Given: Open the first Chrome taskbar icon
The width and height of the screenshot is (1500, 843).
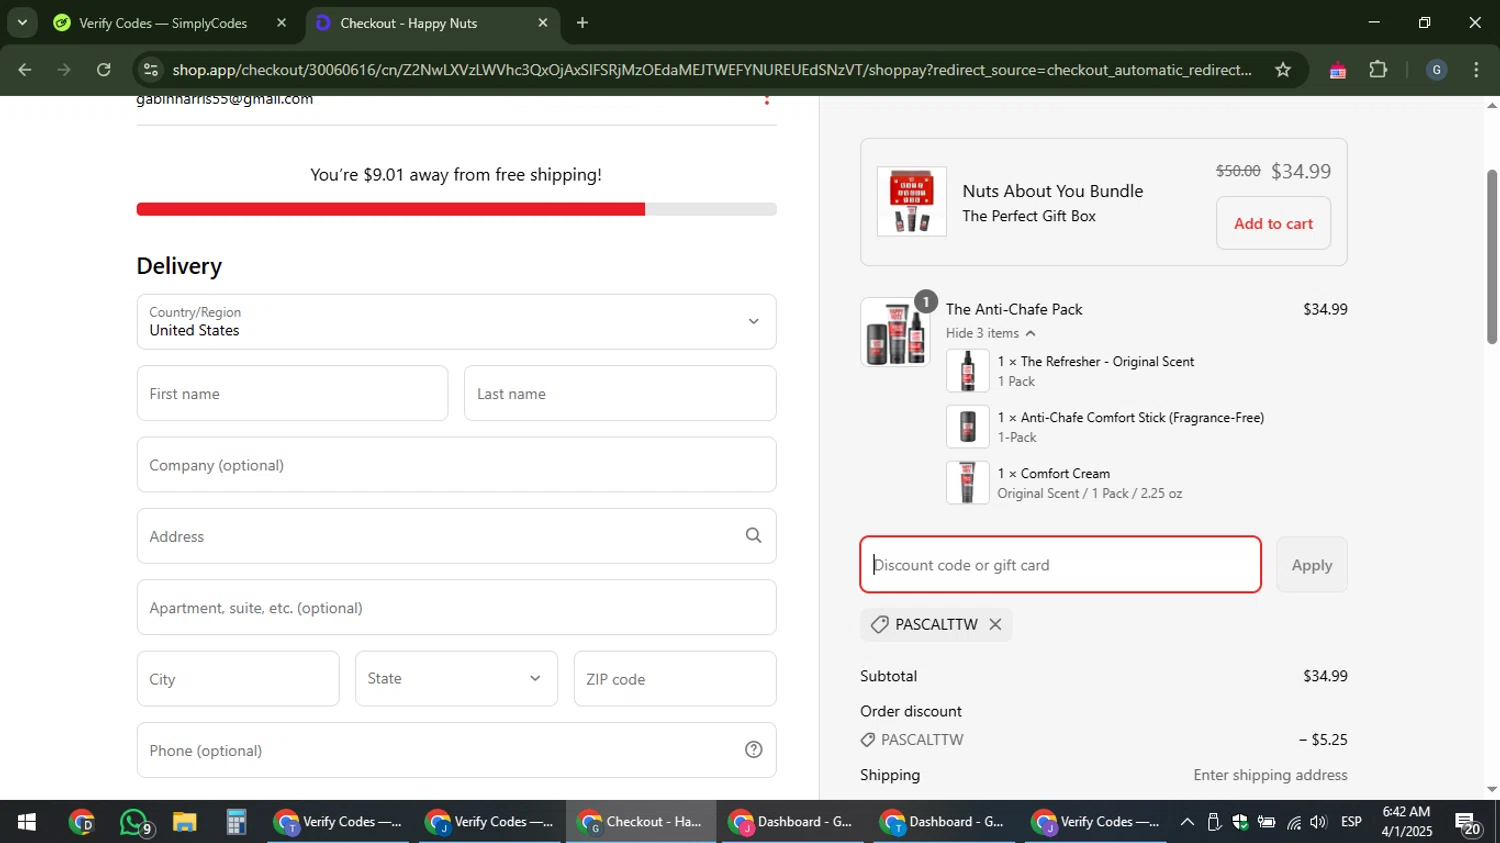Looking at the screenshot, I should tap(81, 822).
